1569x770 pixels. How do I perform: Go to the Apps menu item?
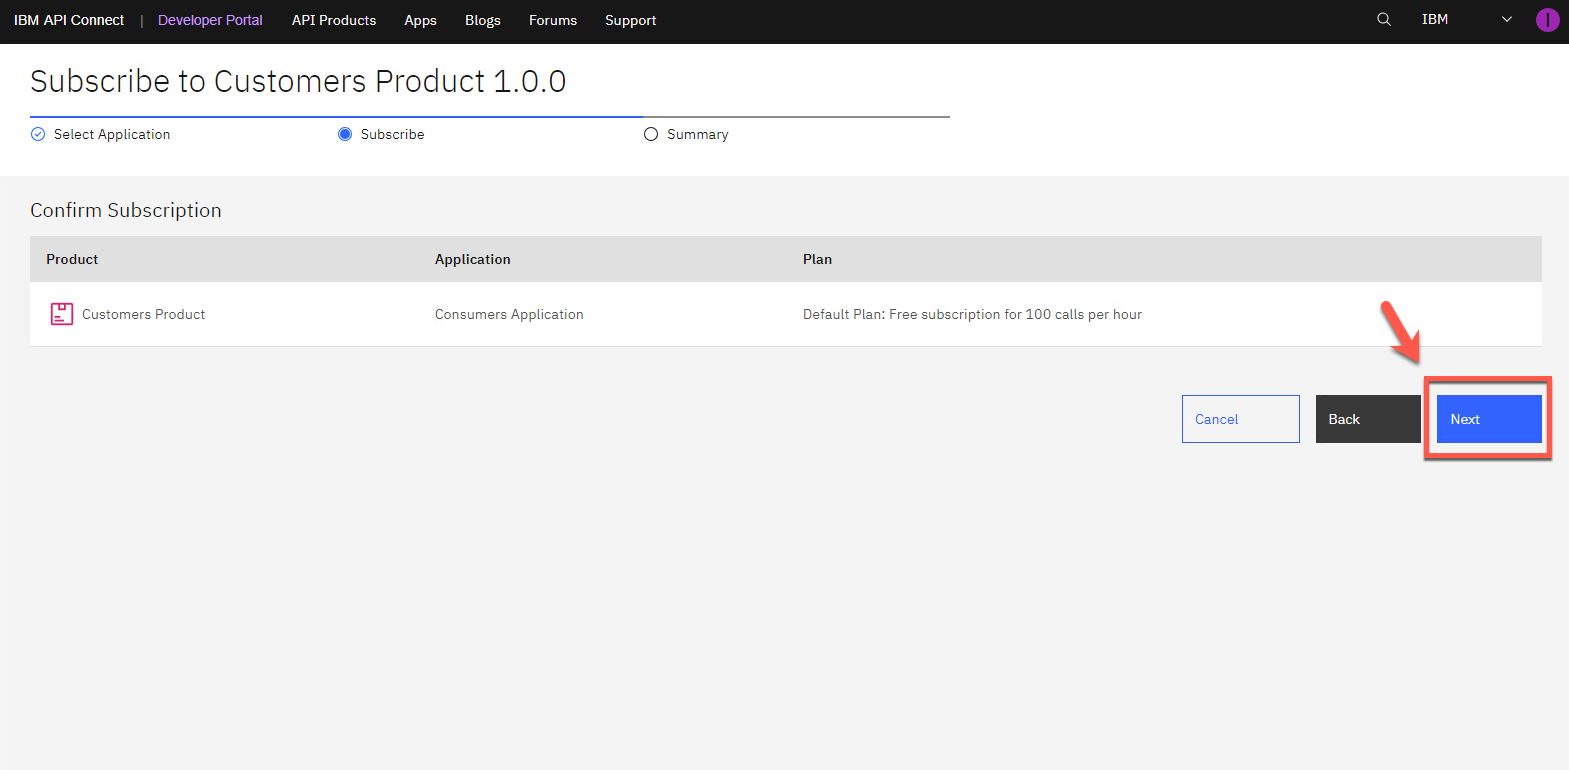point(420,20)
